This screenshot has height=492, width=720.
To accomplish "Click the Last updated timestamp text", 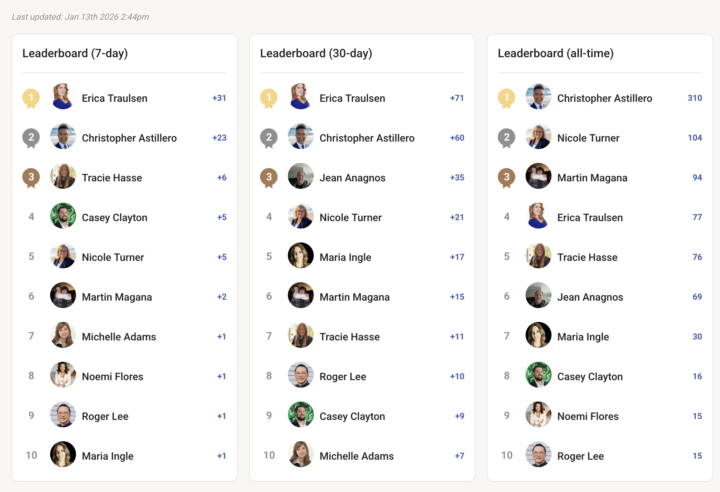I will pyautogui.click(x=80, y=17).
